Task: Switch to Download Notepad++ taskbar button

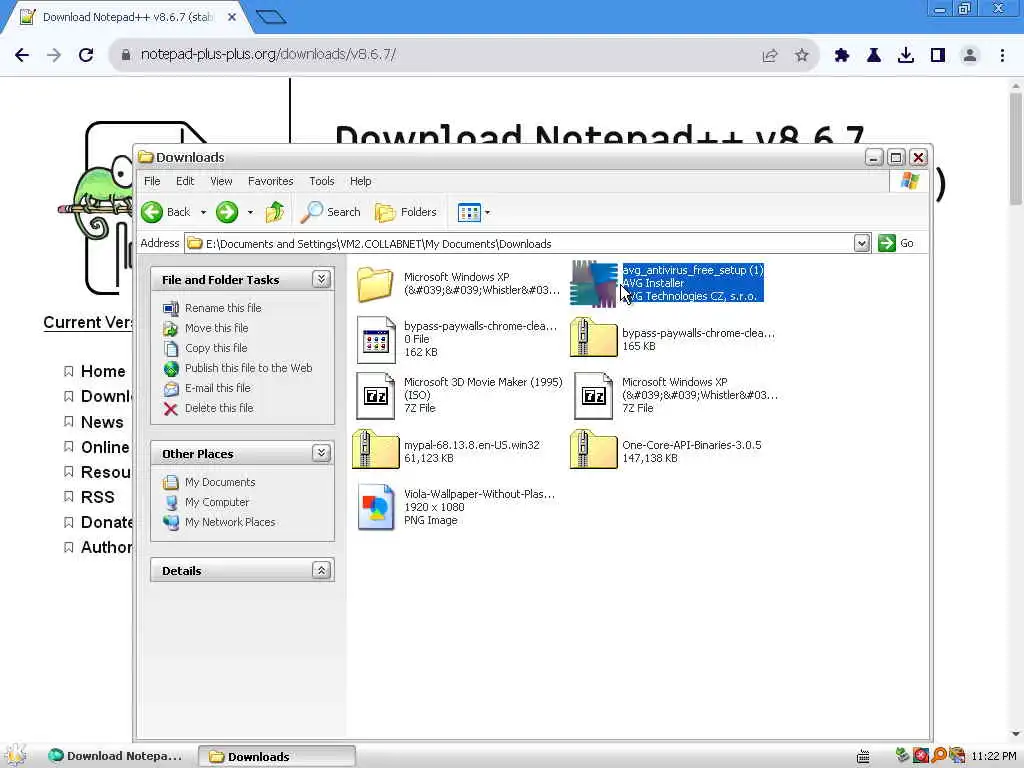Action: pyautogui.click(x=115, y=756)
